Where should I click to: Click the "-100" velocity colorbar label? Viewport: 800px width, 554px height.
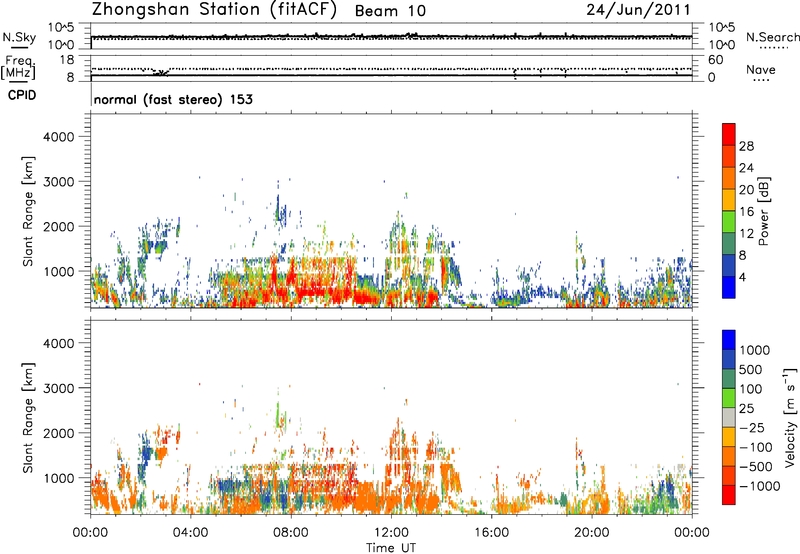pos(756,447)
